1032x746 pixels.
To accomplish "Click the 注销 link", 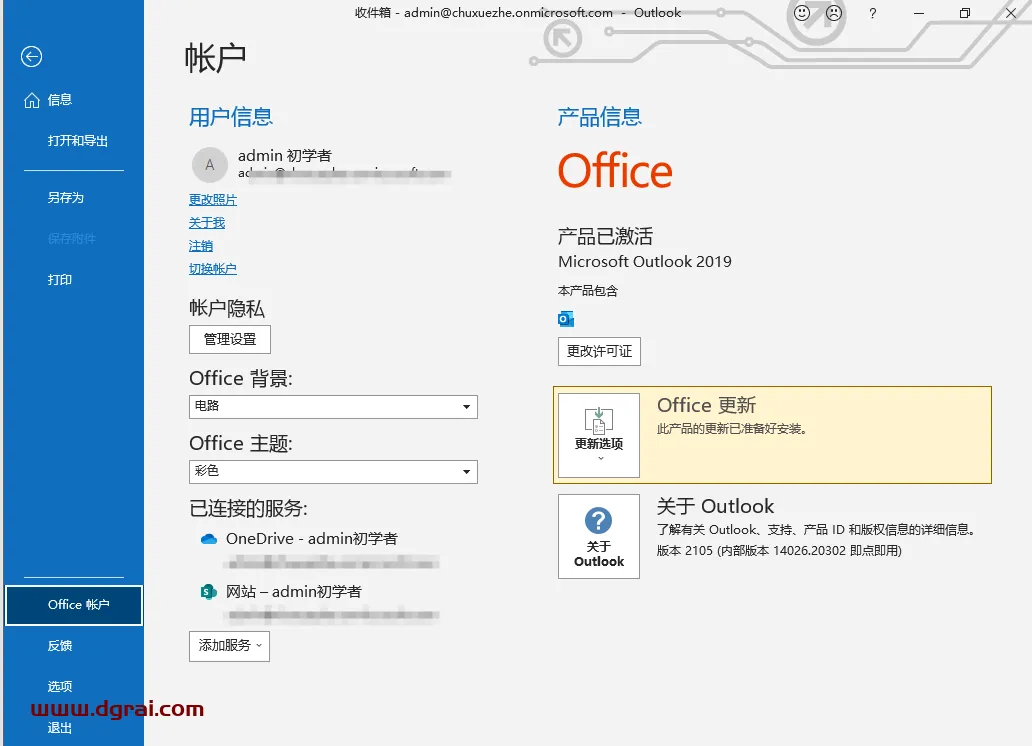I will (201, 246).
